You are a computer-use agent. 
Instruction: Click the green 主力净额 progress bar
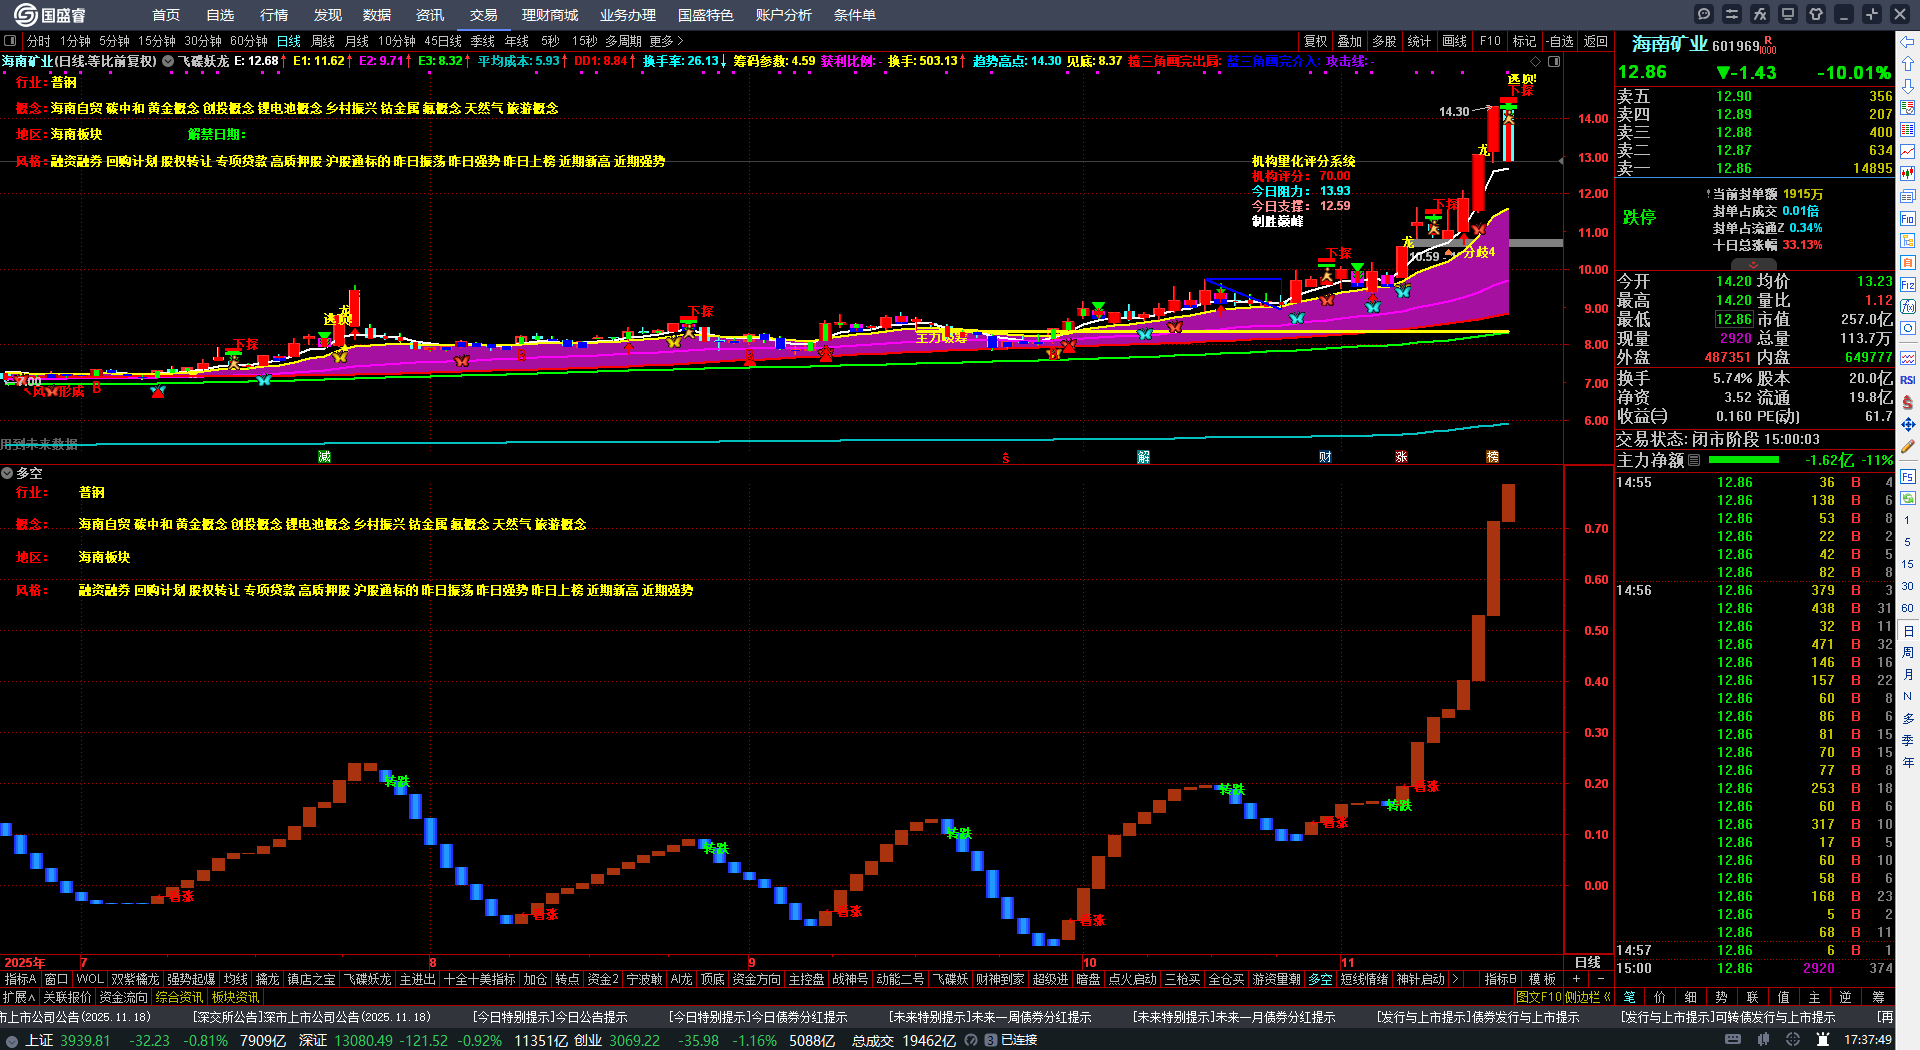pyautogui.click(x=1744, y=460)
